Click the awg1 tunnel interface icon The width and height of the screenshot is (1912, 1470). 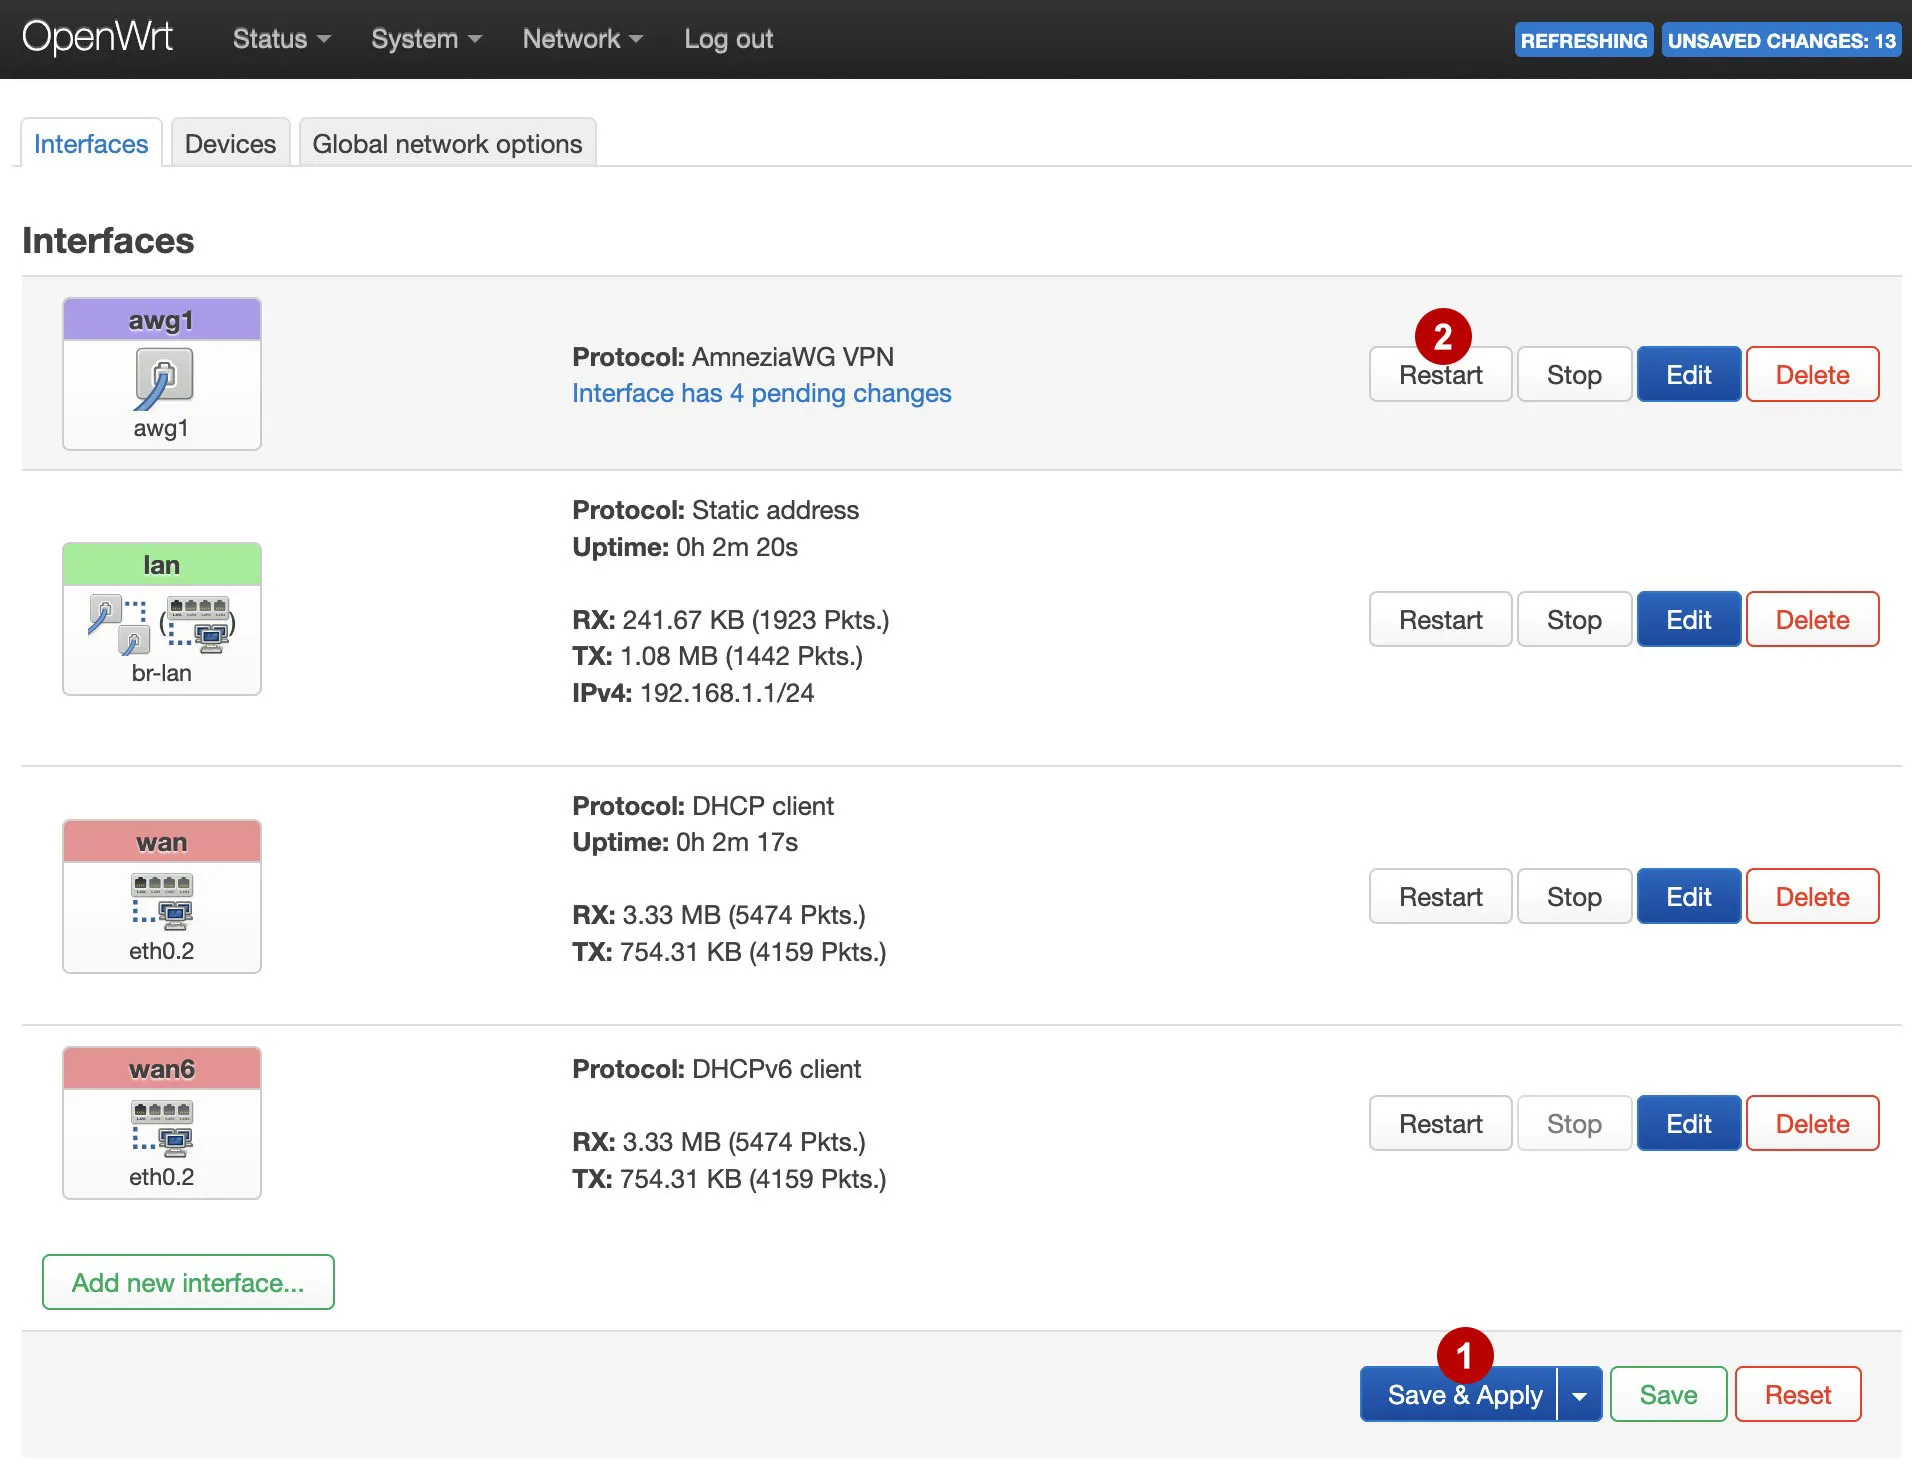click(161, 375)
